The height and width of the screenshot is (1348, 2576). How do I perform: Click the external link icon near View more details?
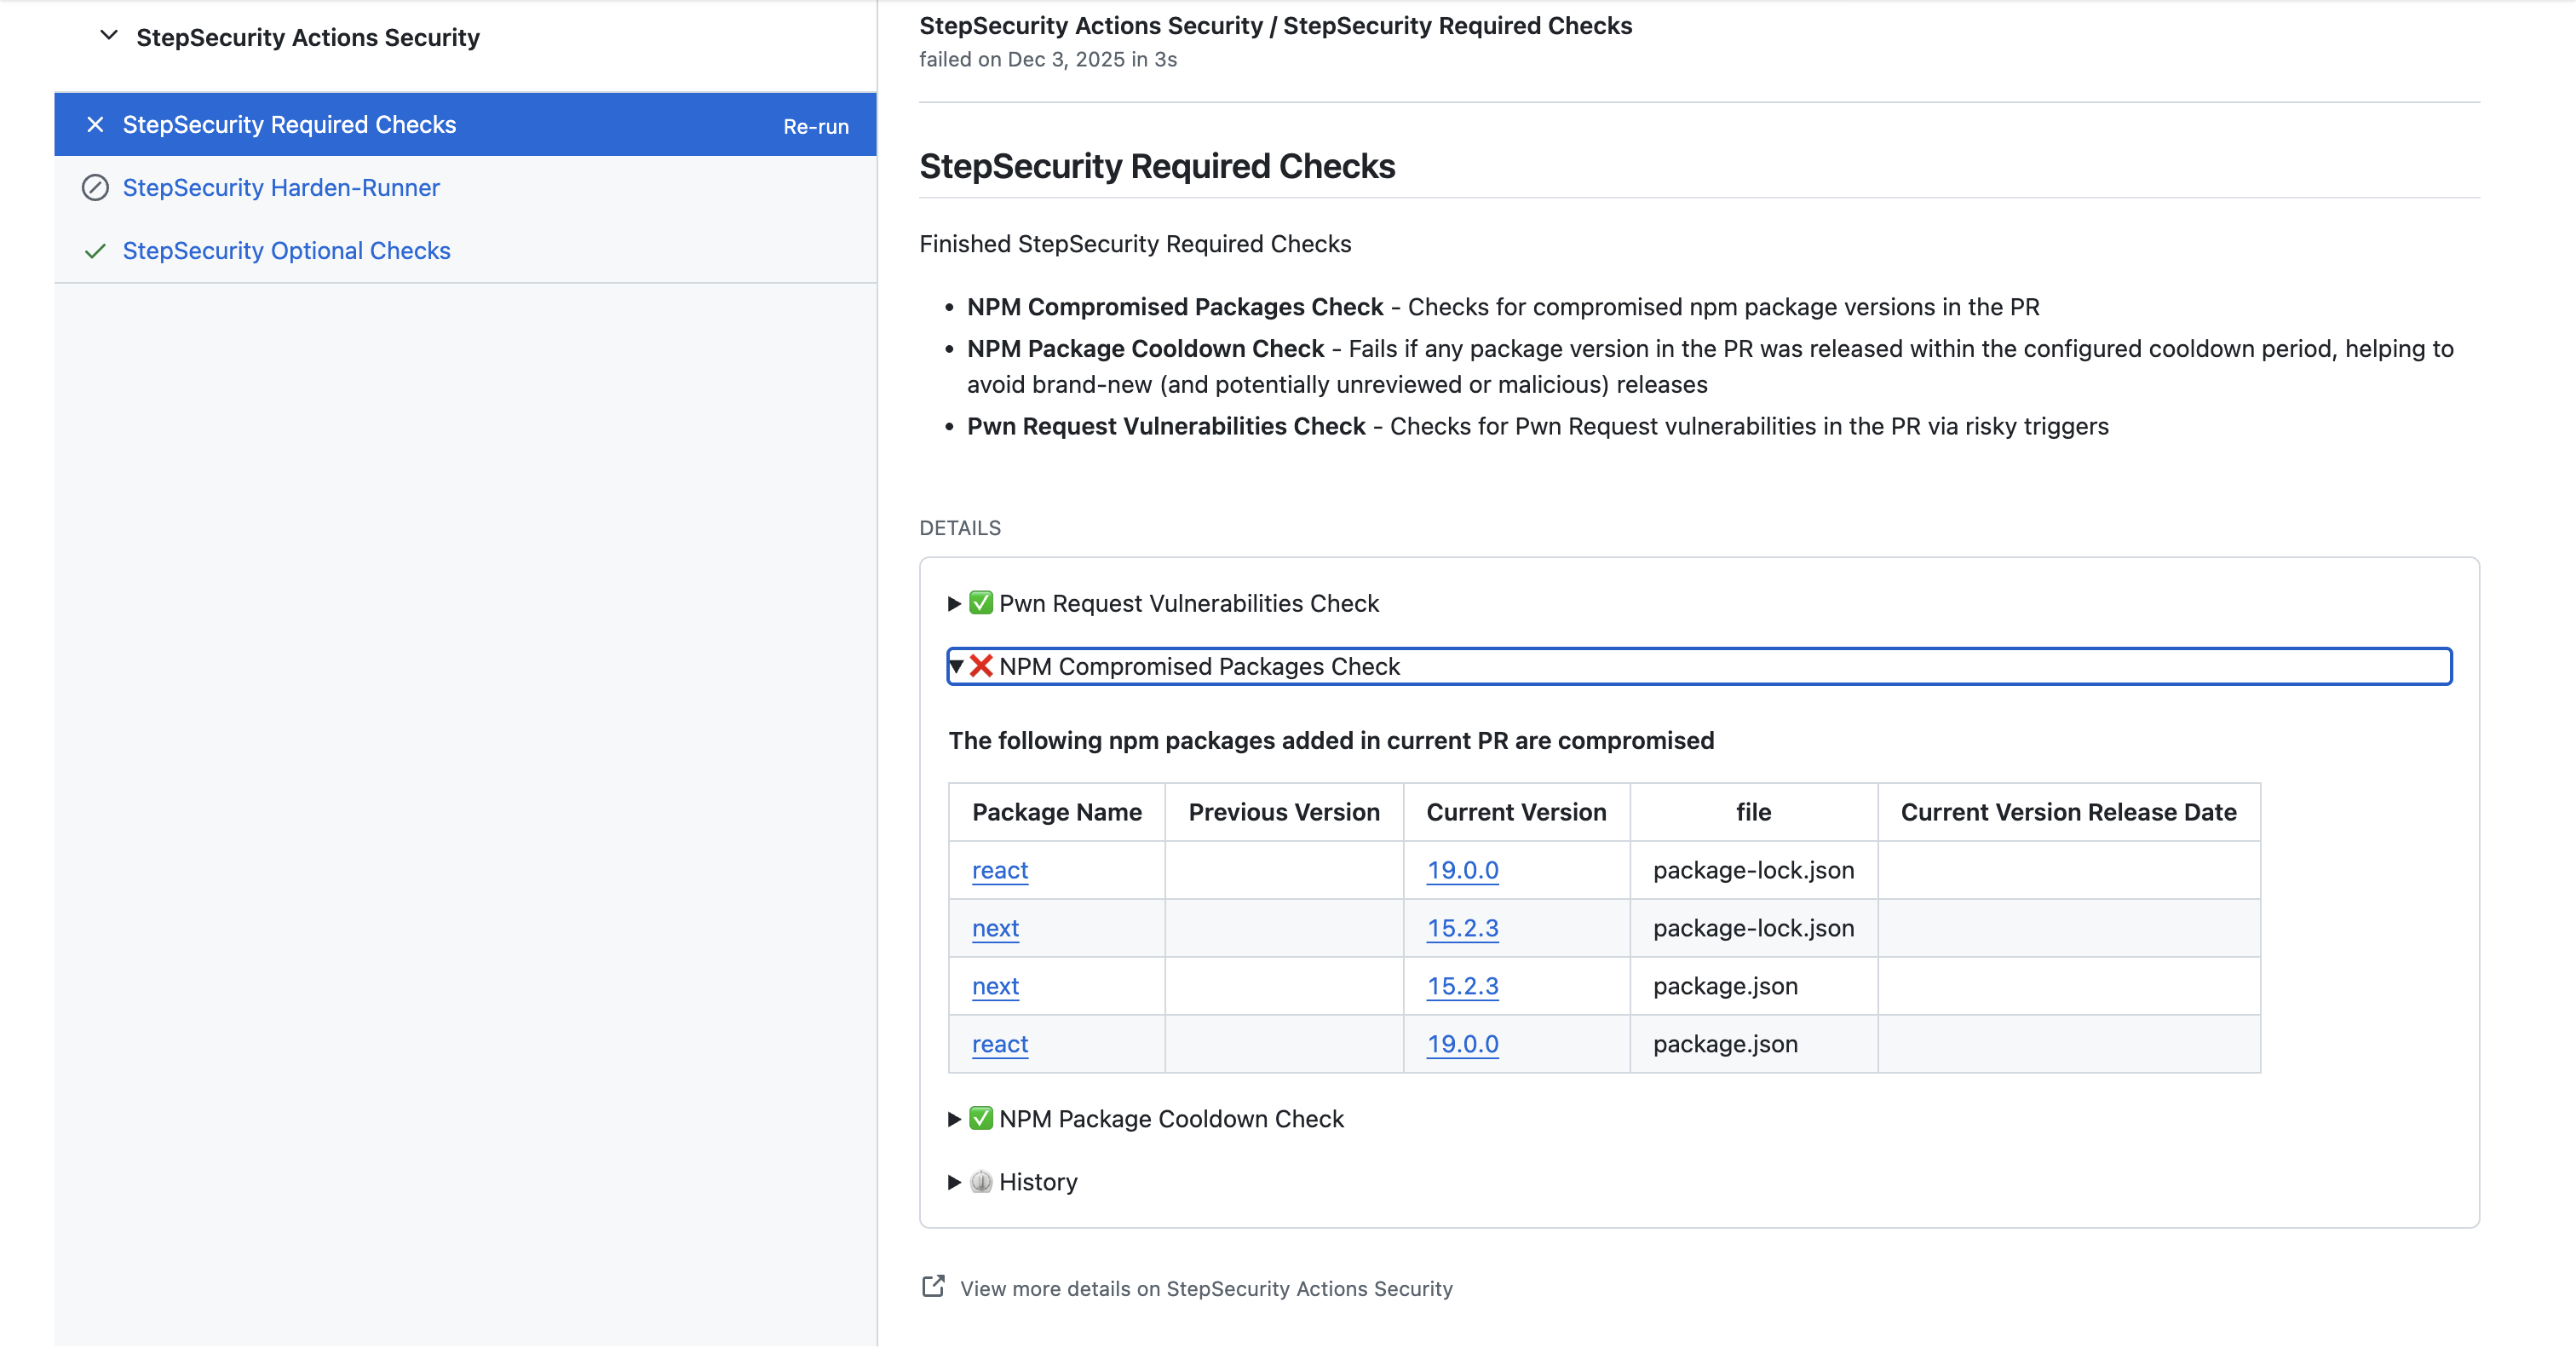(x=932, y=1287)
